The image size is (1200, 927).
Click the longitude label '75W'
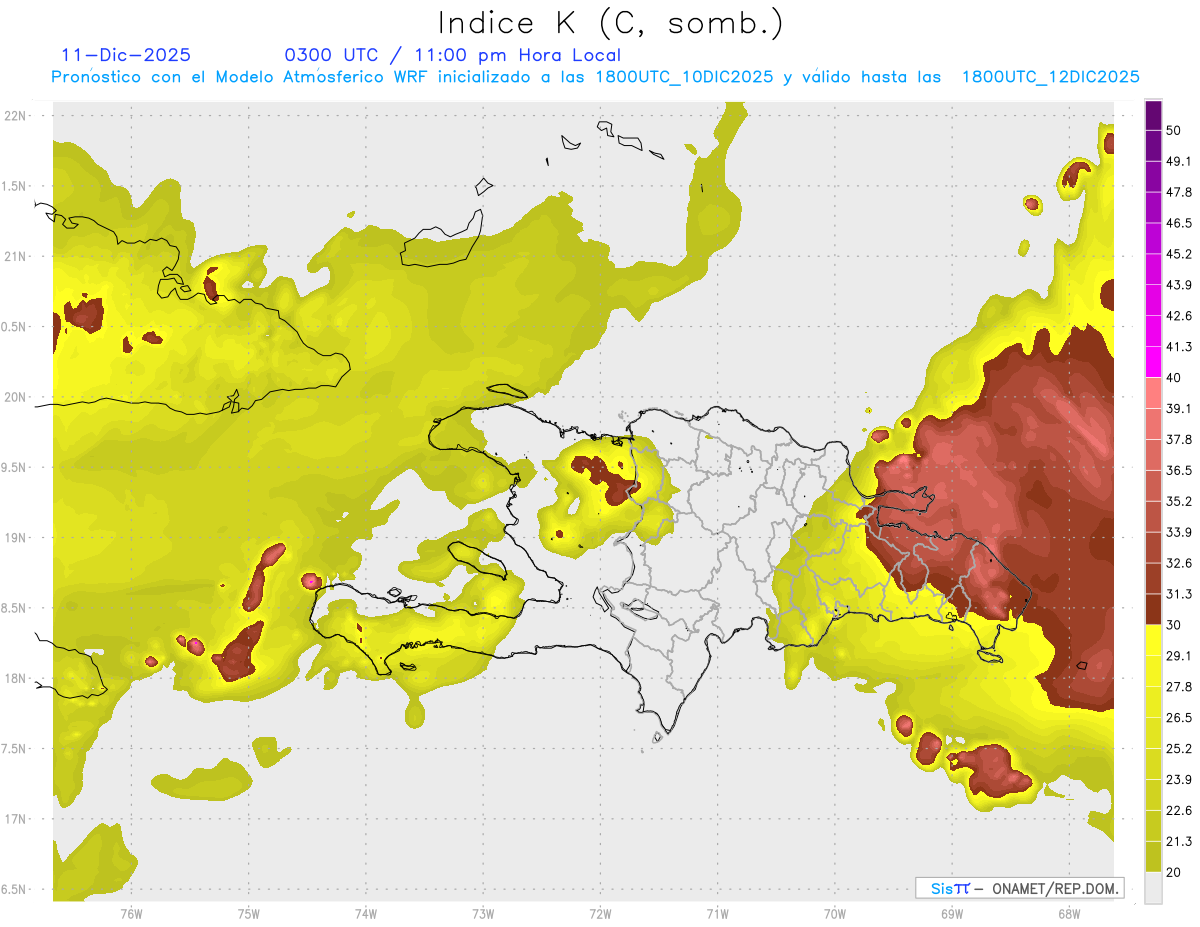(x=249, y=914)
